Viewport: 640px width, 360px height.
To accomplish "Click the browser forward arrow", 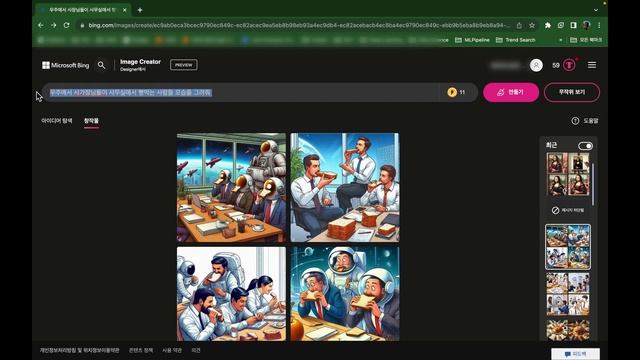I will pyautogui.click(x=53, y=25).
